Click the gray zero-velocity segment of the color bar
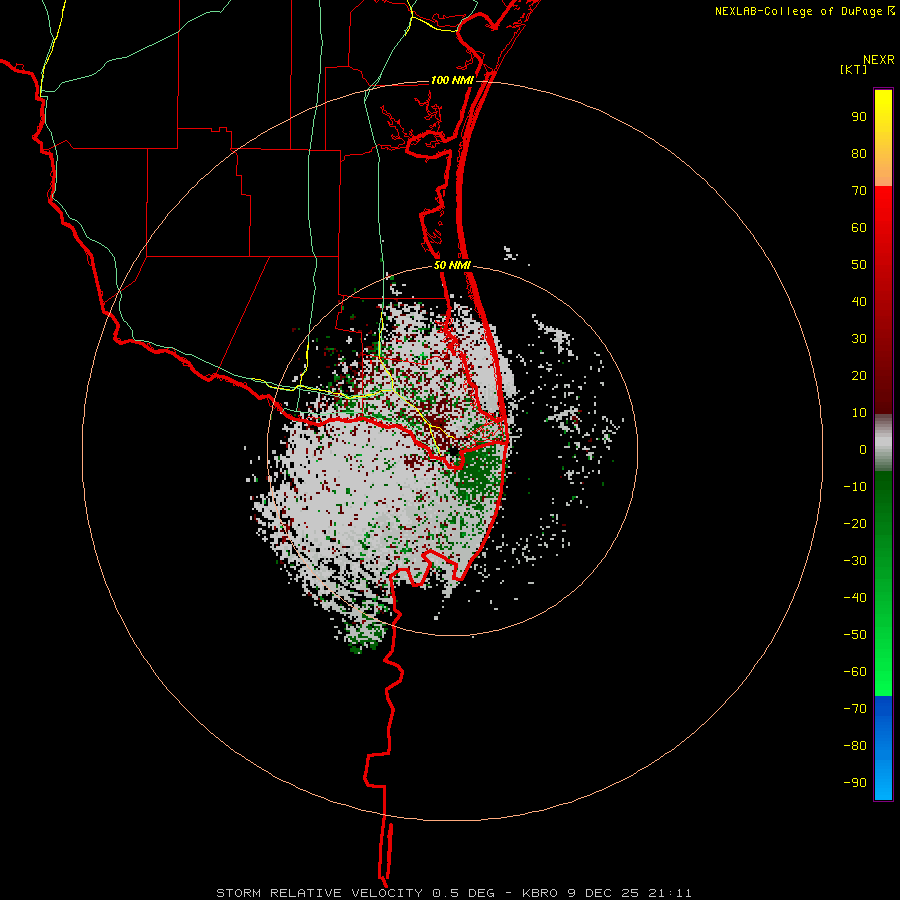 (x=883, y=443)
